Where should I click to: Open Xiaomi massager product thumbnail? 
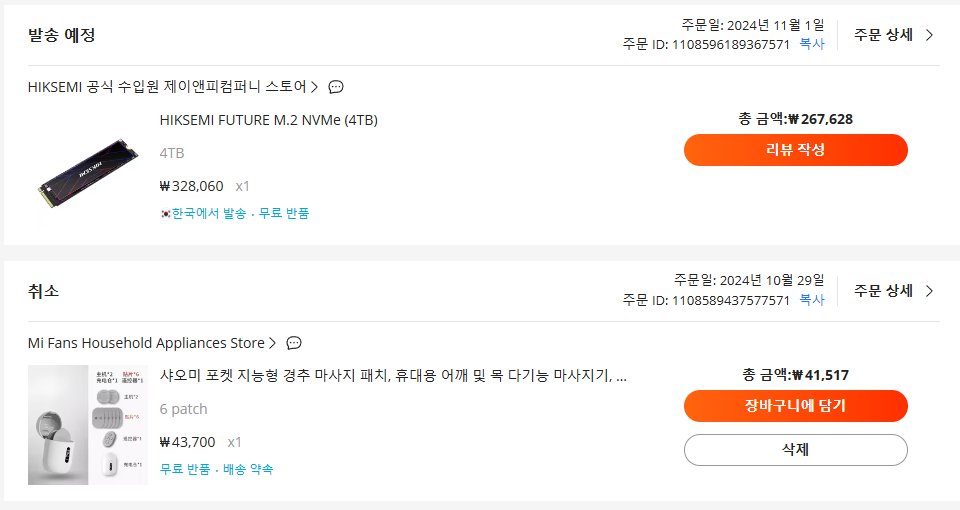(88, 425)
